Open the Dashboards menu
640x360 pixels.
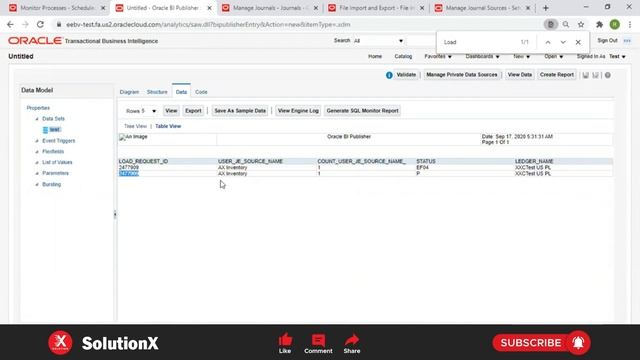[482, 56]
